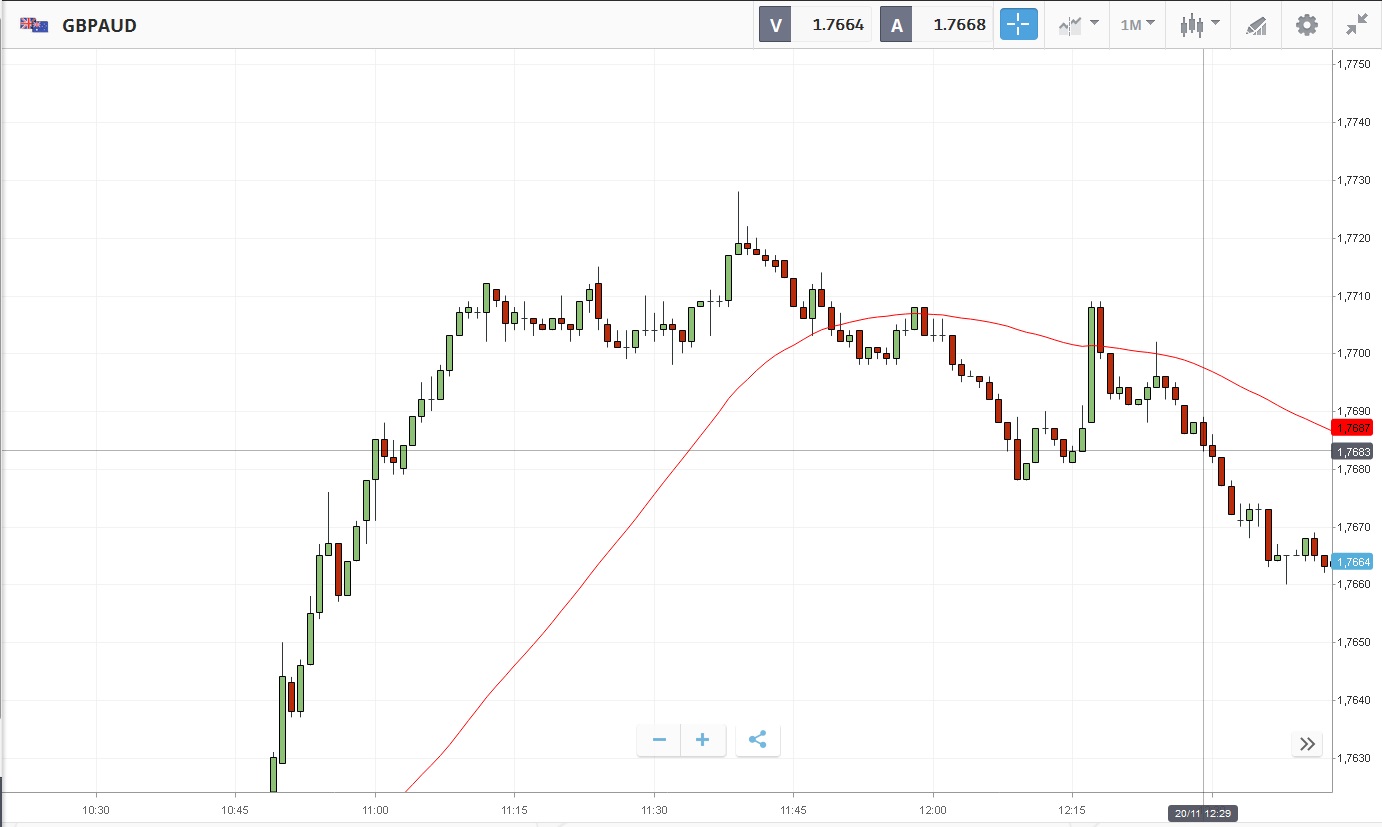Jump to latest candle with double-arrow icon

tap(1307, 743)
